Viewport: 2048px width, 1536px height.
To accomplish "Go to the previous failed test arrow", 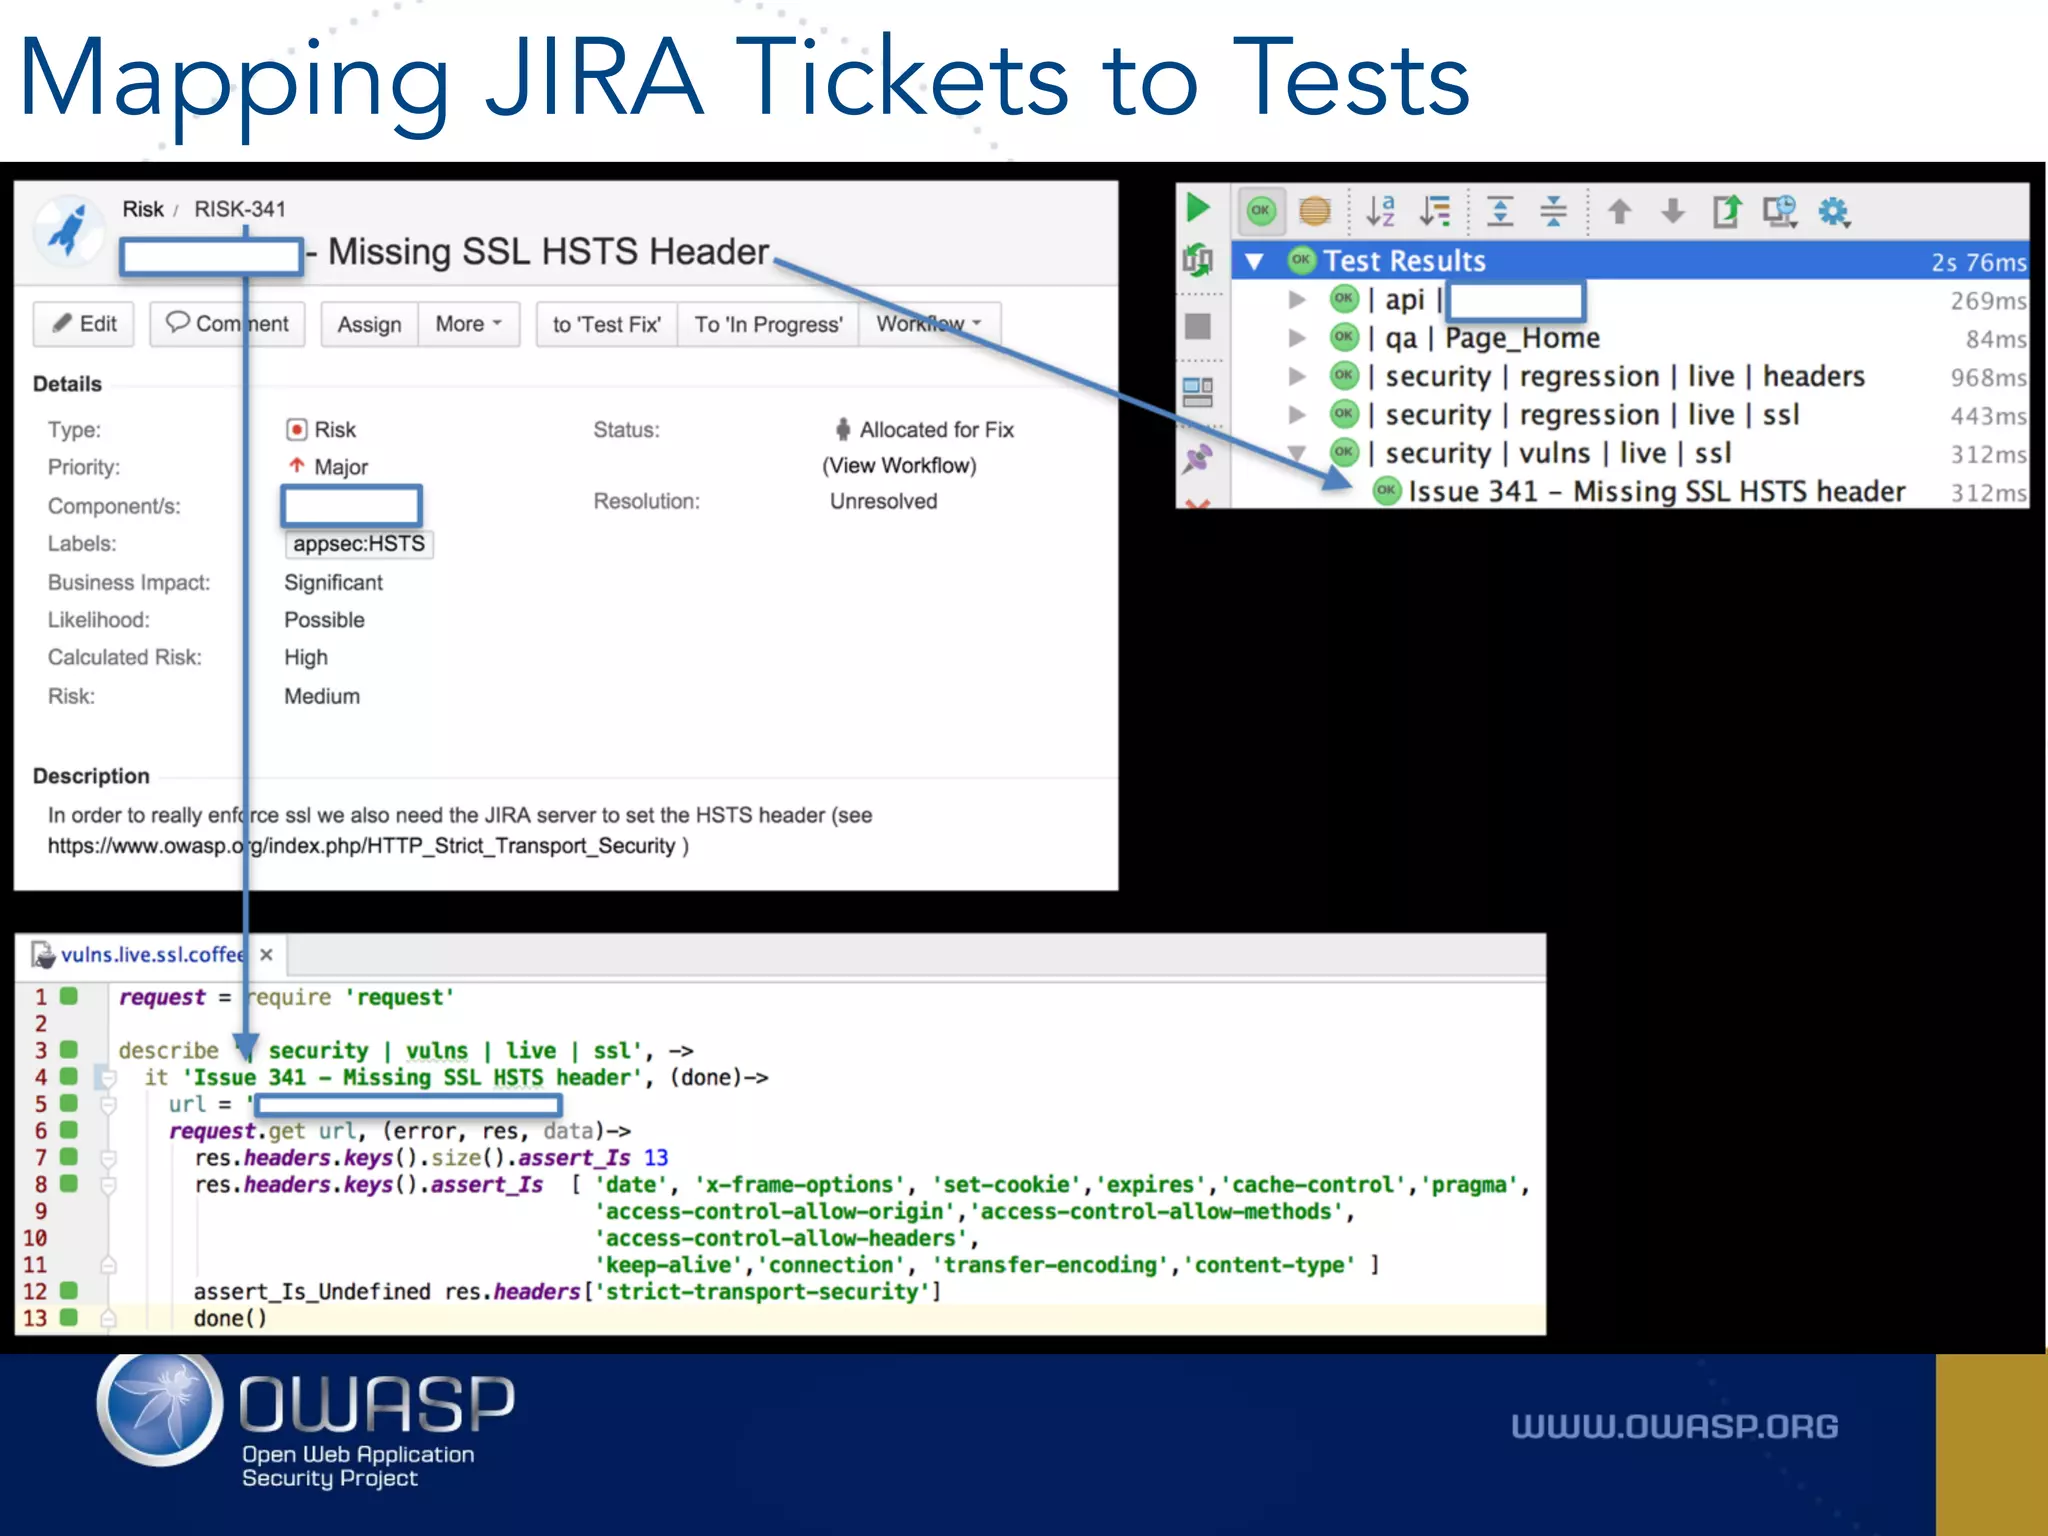I will click(1619, 211).
